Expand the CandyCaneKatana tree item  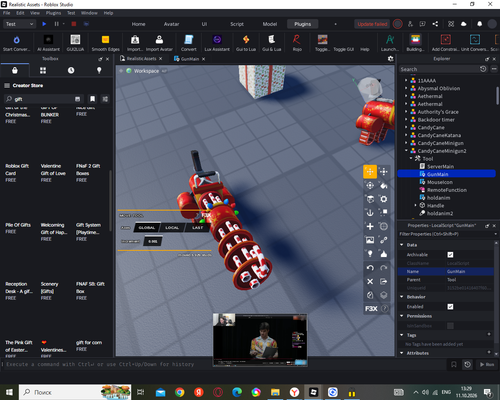point(406,135)
